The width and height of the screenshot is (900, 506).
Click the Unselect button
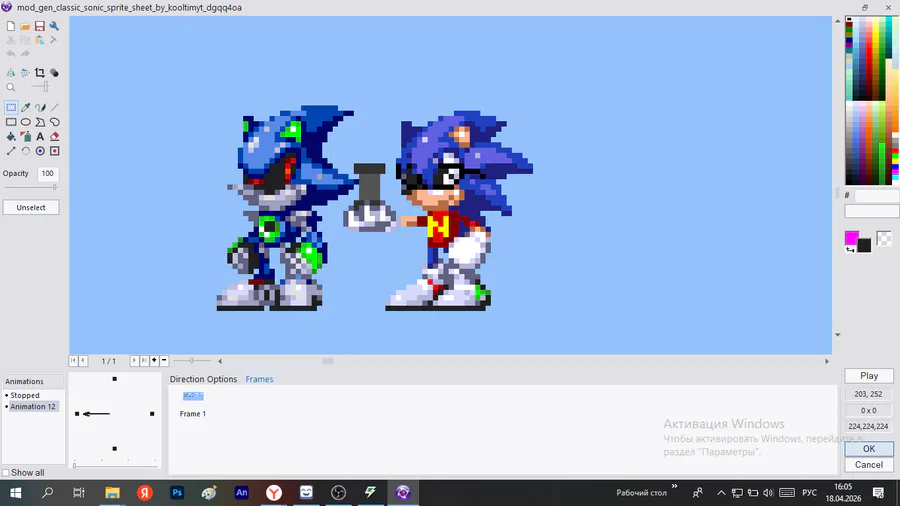click(x=31, y=208)
